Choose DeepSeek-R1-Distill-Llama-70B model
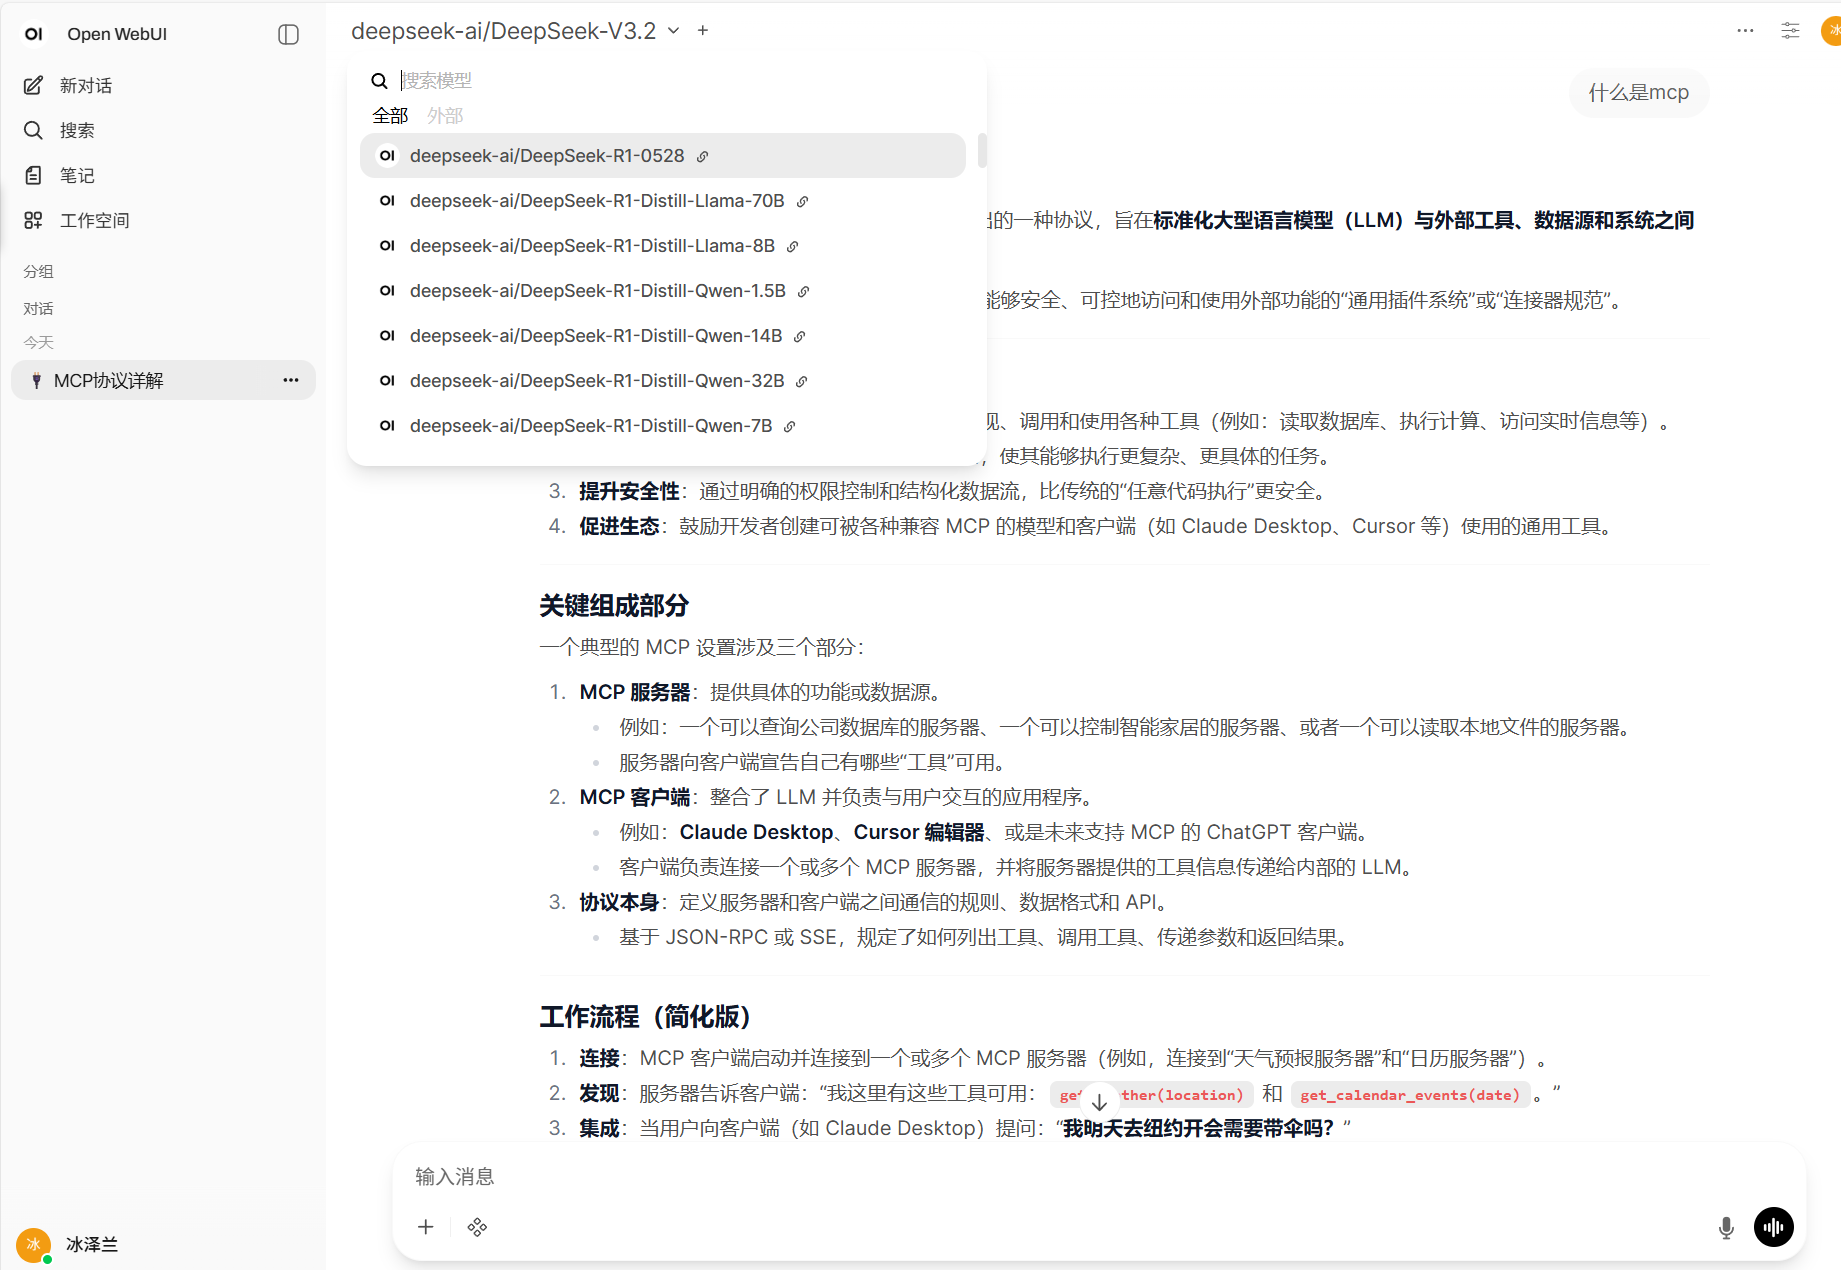1841x1270 pixels. click(596, 201)
